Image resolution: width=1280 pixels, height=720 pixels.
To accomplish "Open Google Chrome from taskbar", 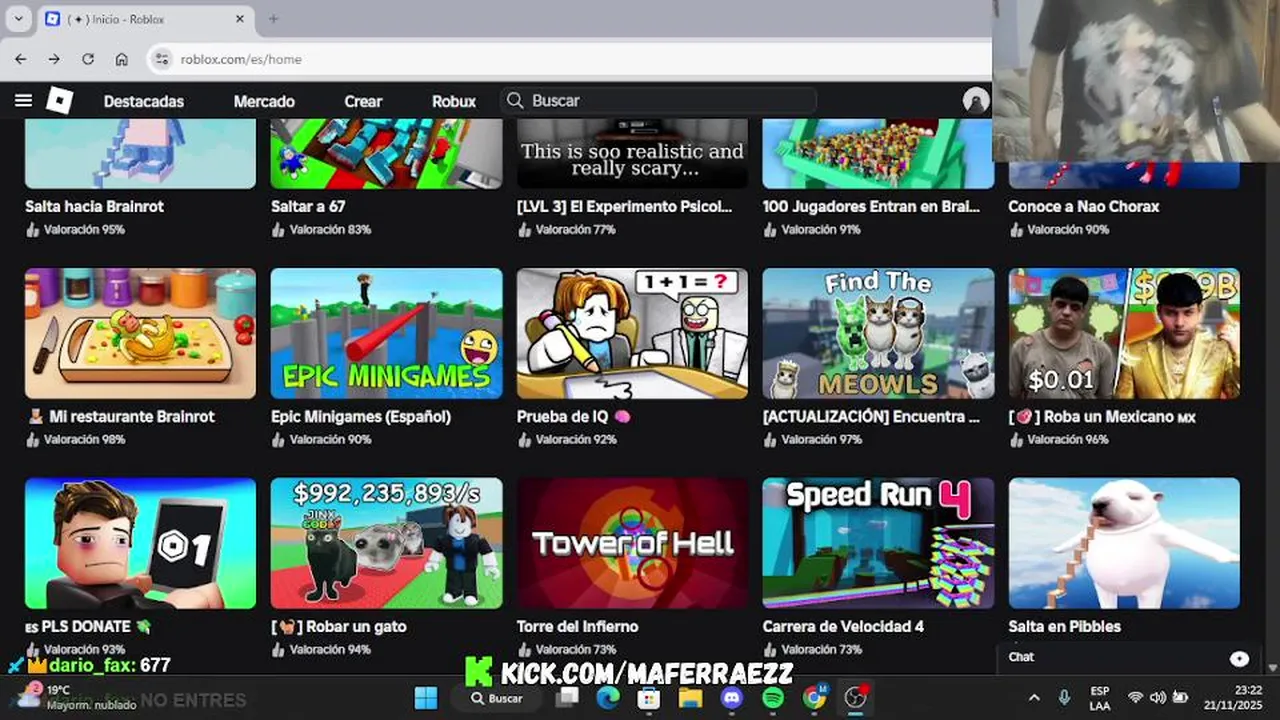I will point(815,698).
